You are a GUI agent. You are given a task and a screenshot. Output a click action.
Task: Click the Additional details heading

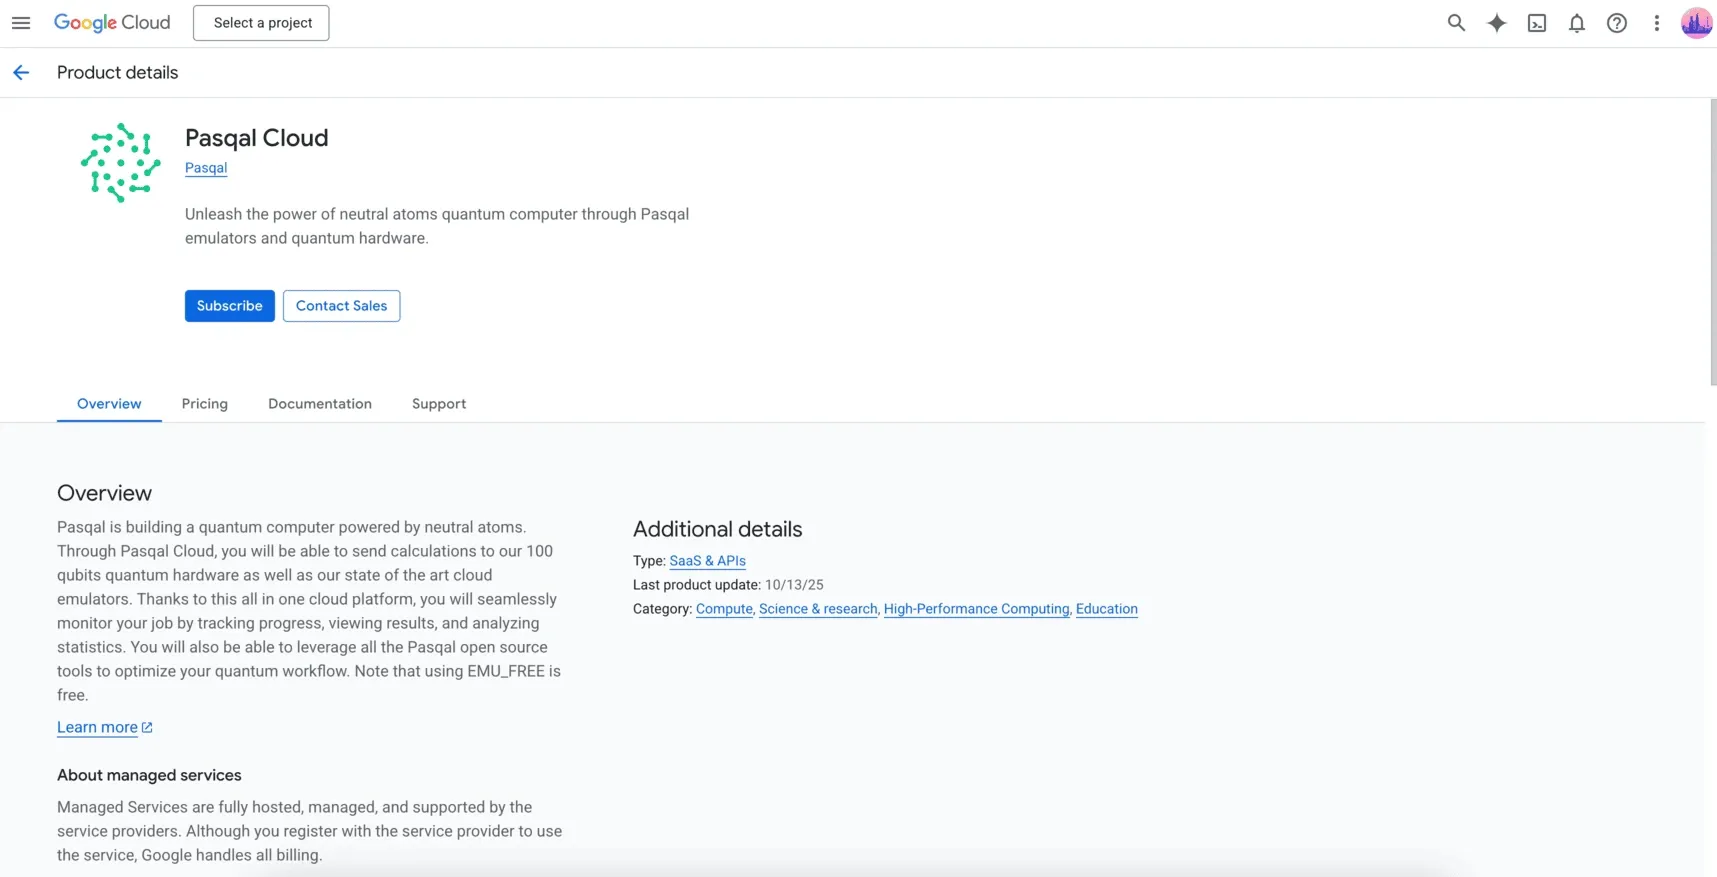[x=718, y=529]
